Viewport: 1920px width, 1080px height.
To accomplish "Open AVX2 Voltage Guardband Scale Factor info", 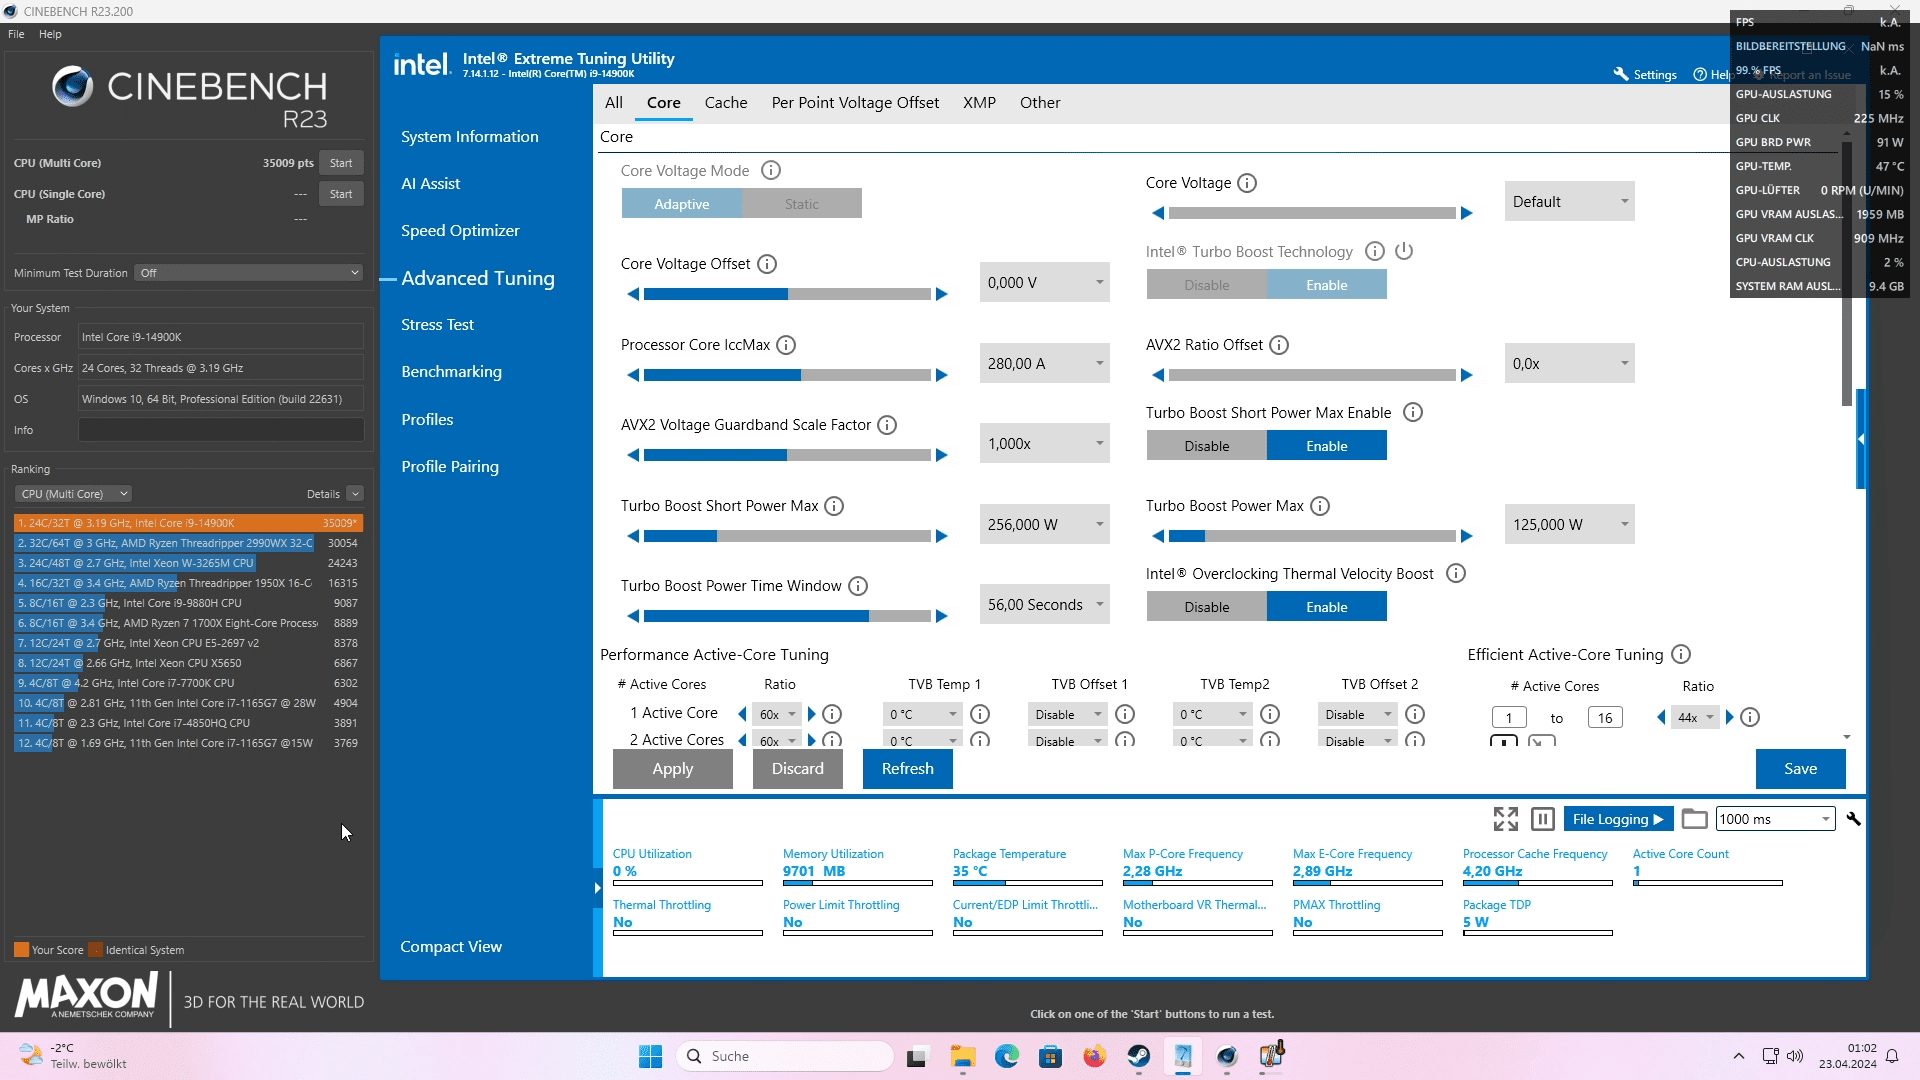I will (887, 425).
